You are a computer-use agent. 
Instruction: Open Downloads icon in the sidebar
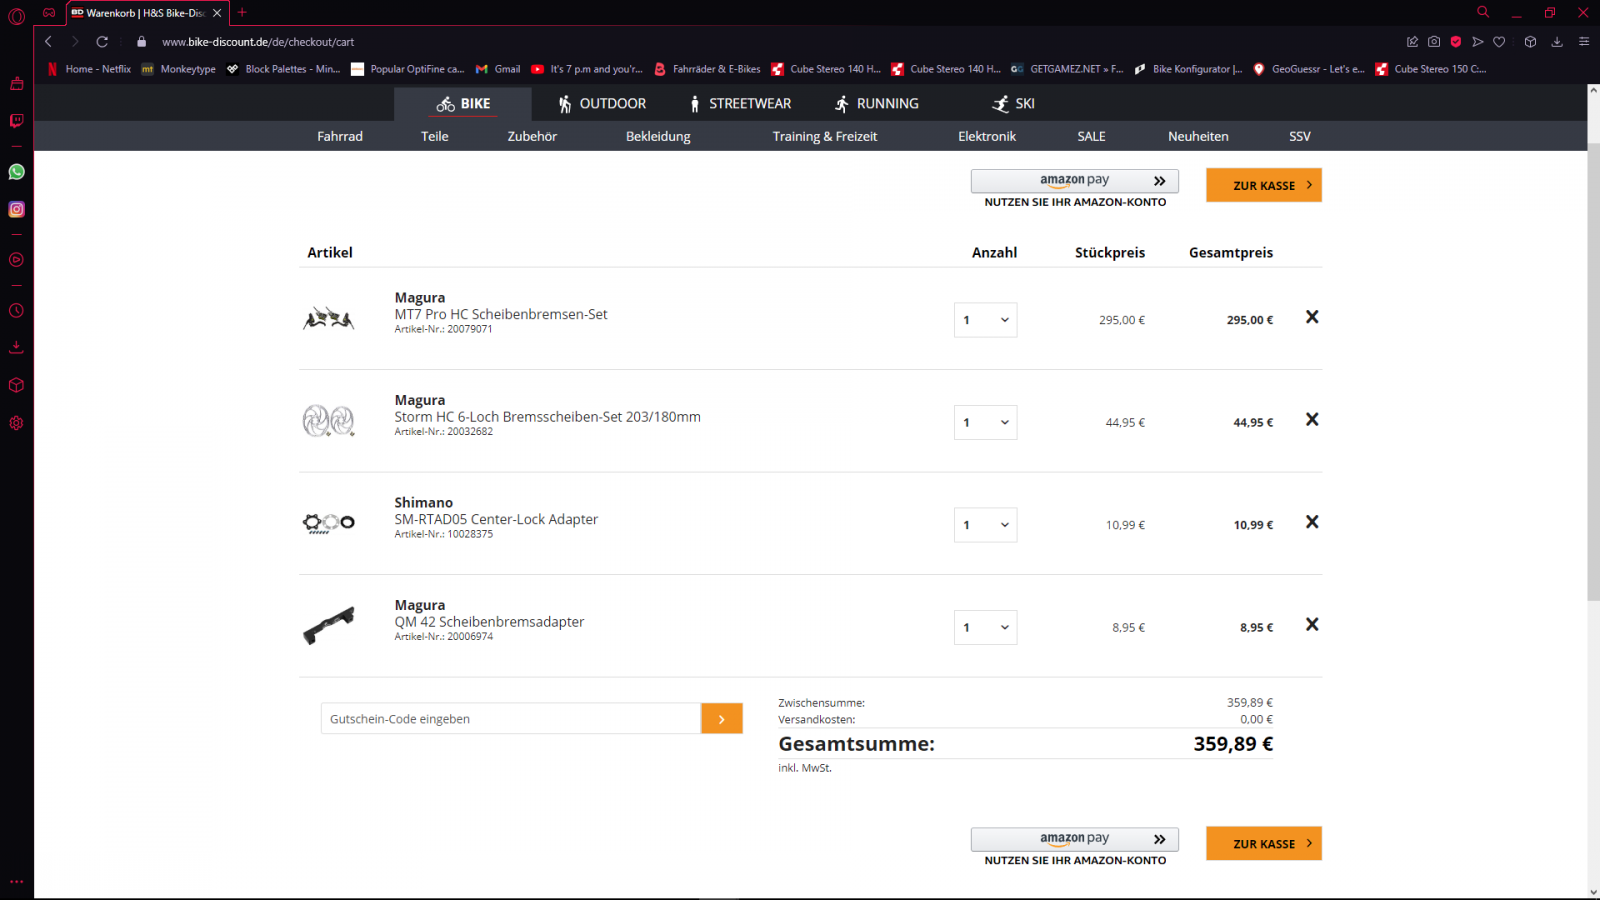pos(16,347)
